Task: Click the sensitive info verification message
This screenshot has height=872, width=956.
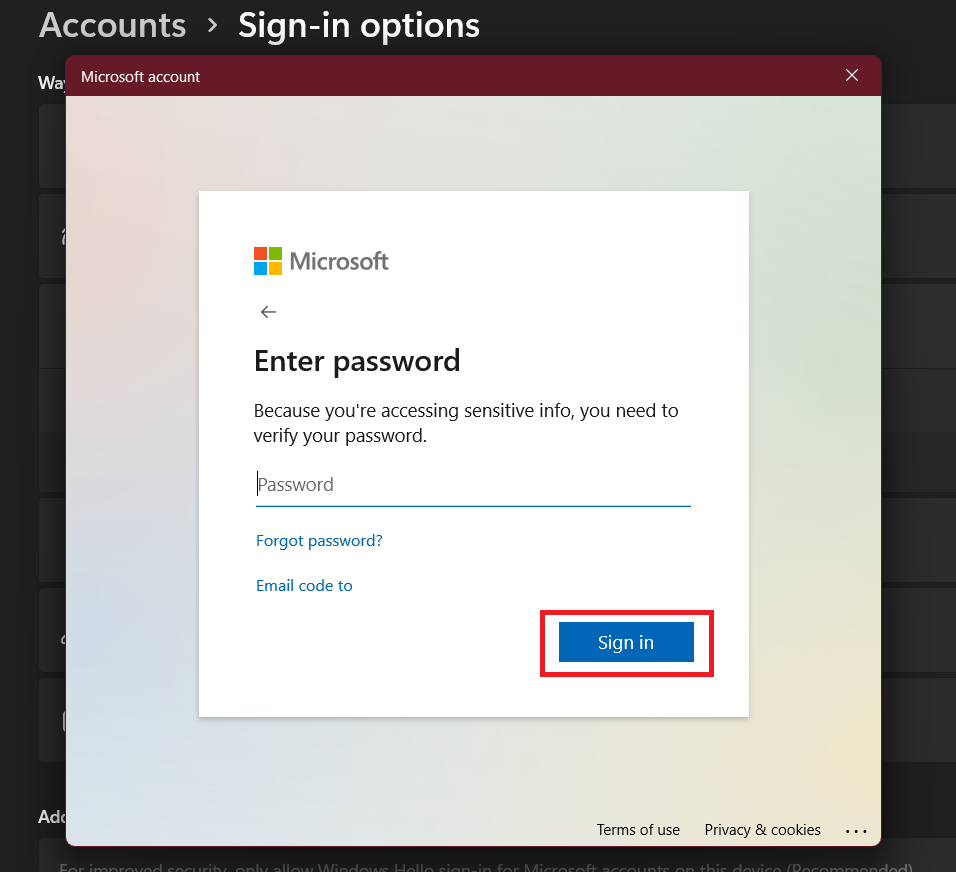Action: click(466, 423)
